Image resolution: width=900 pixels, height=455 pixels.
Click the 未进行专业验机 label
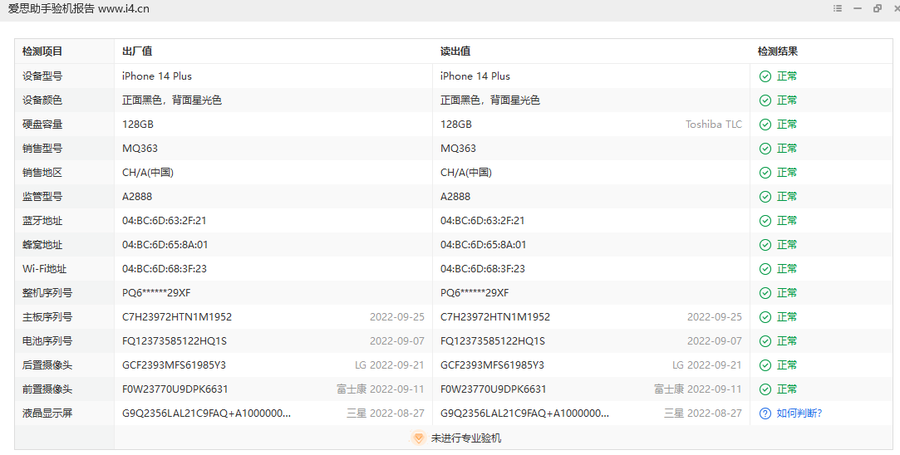point(466,438)
